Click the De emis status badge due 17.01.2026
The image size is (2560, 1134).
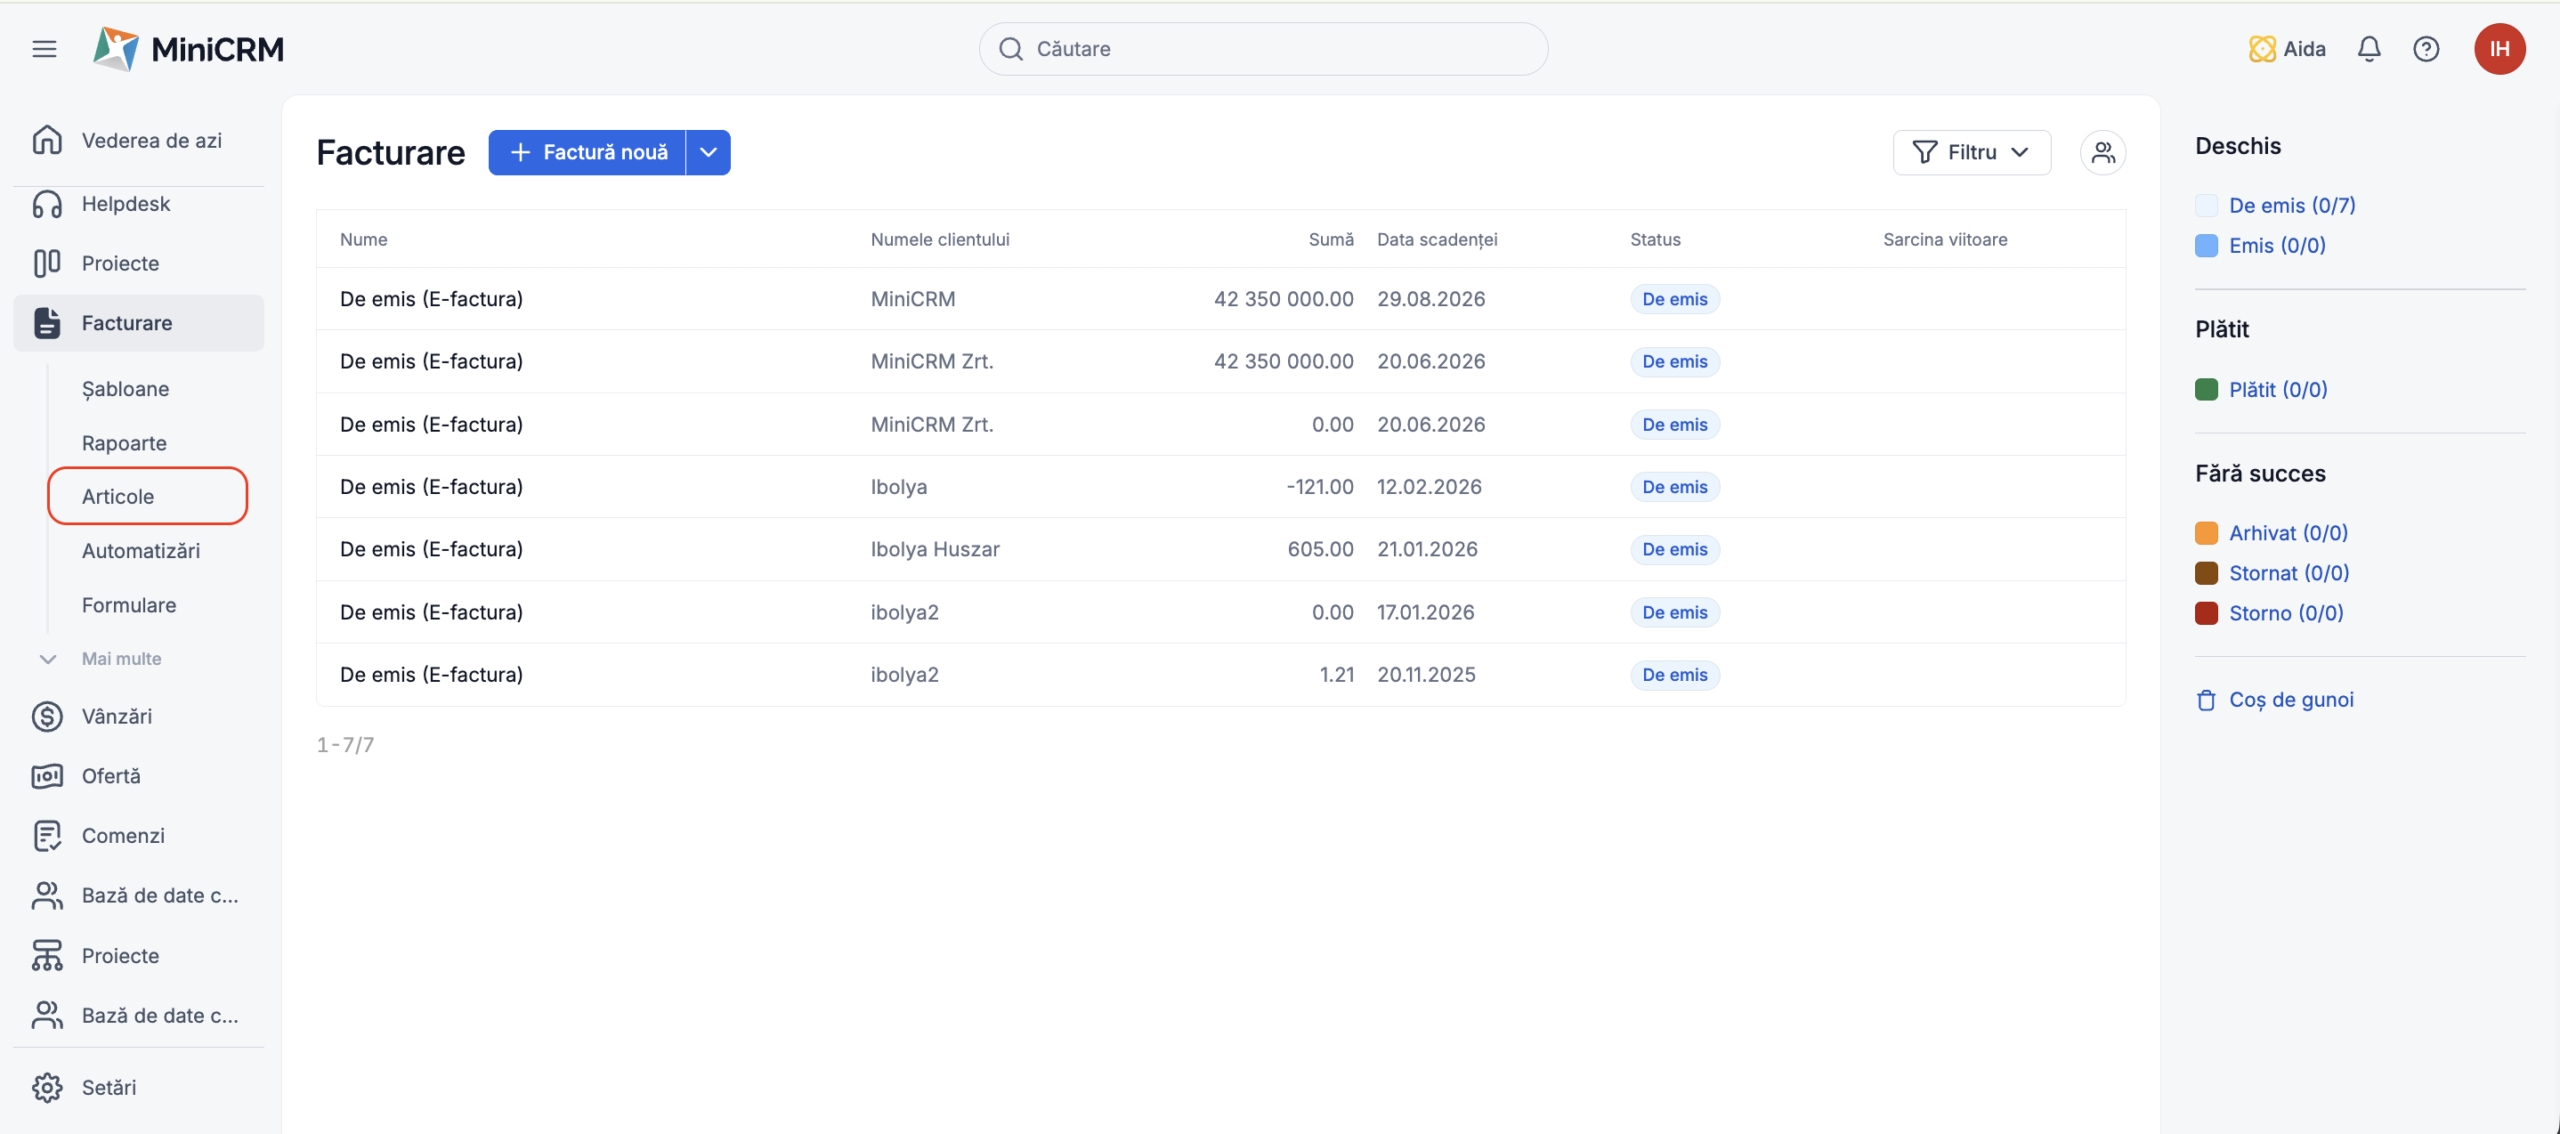pos(1675,612)
